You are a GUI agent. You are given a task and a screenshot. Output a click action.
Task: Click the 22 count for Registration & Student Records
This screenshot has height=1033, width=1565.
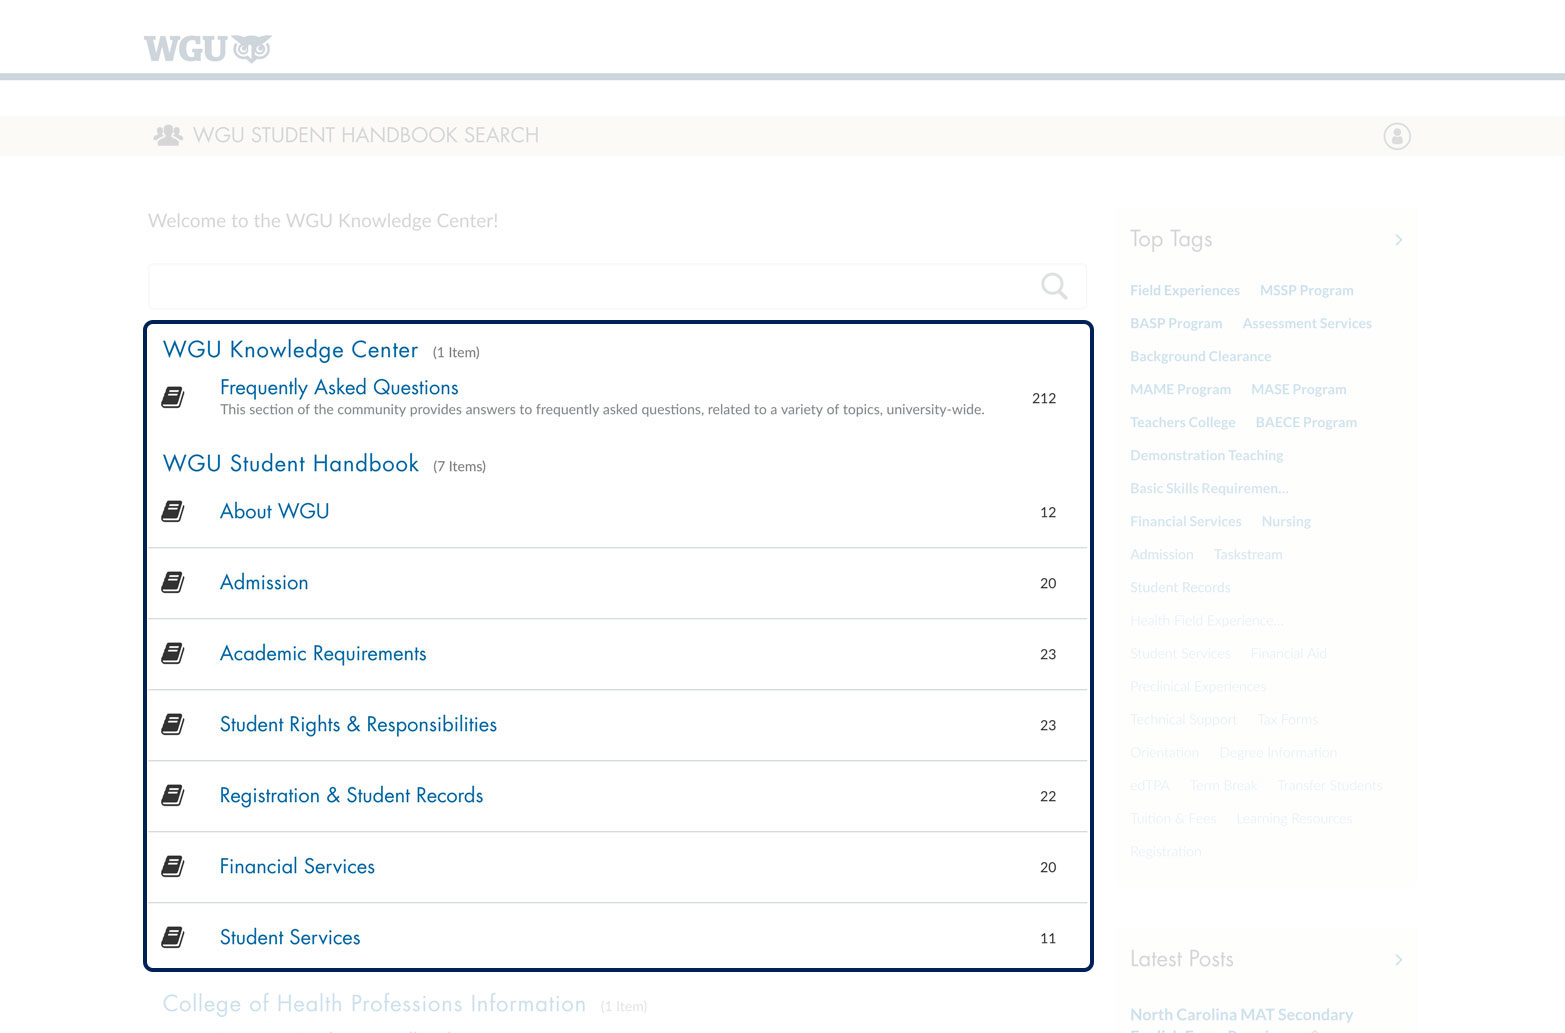tap(1048, 796)
